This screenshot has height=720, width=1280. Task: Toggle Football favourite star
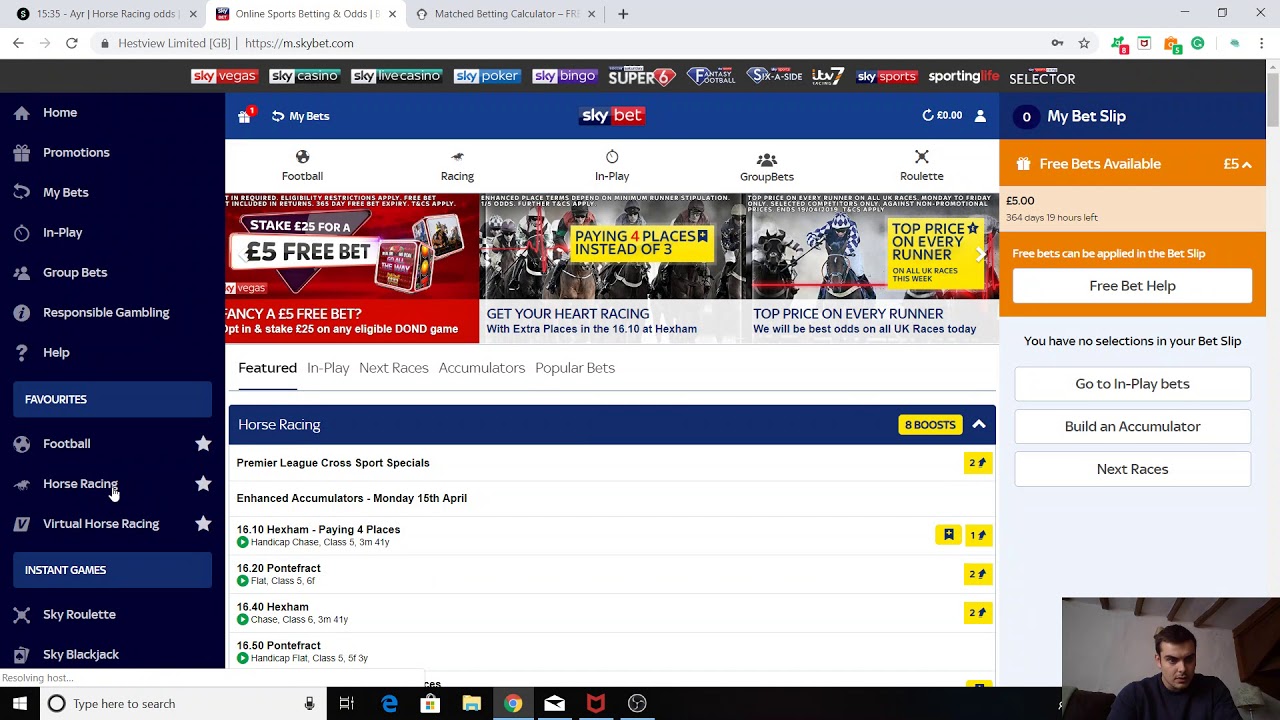coord(203,443)
